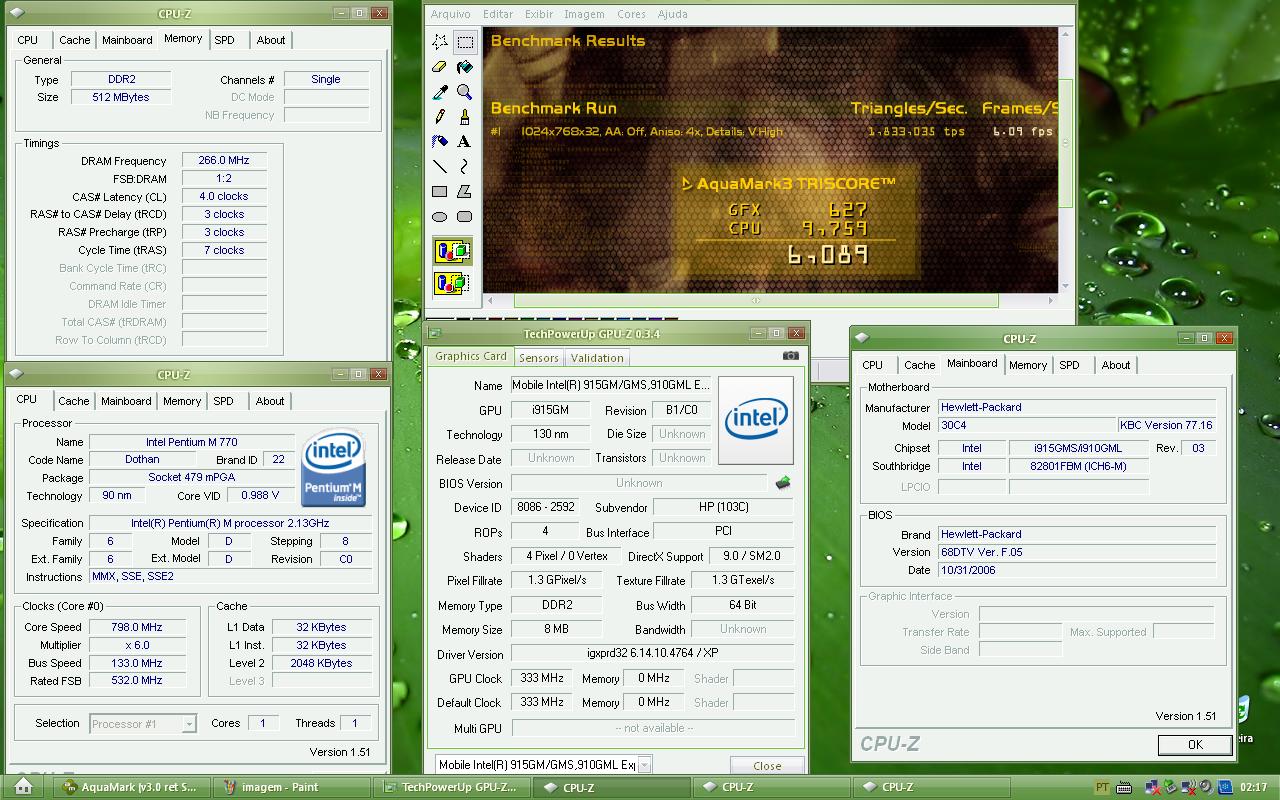Screen dimensions: 1280x800
Task: Click the GPU Name field in GPU-Z
Action: [x=613, y=385]
